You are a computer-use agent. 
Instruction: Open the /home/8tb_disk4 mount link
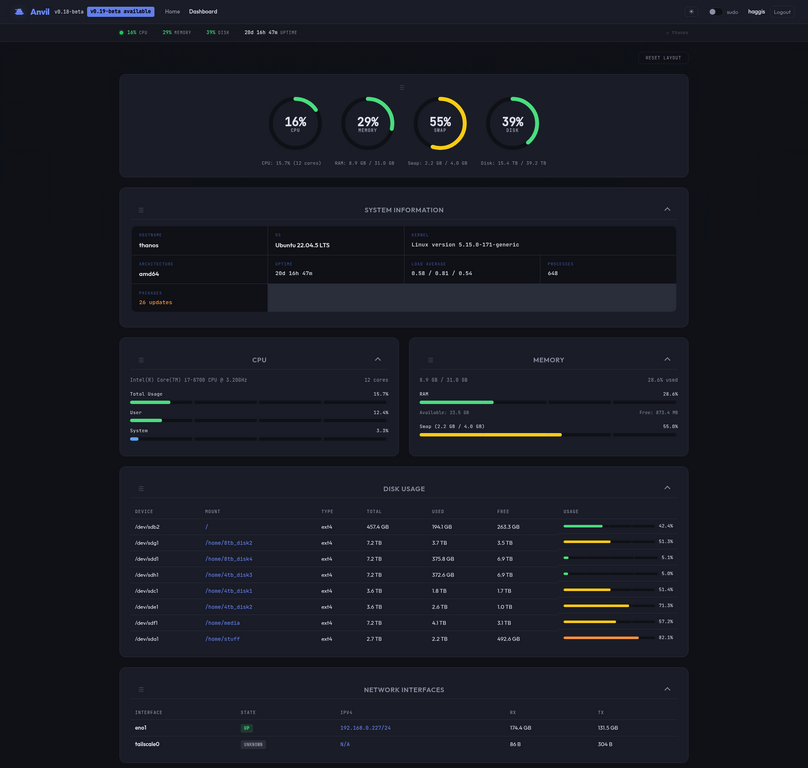[x=229, y=559]
